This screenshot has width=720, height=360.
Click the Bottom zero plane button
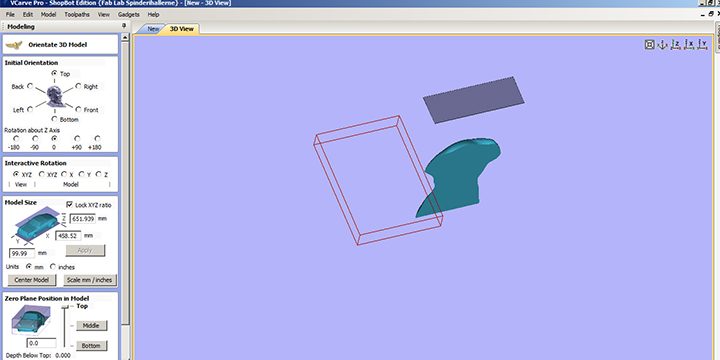tap(91, 345)
